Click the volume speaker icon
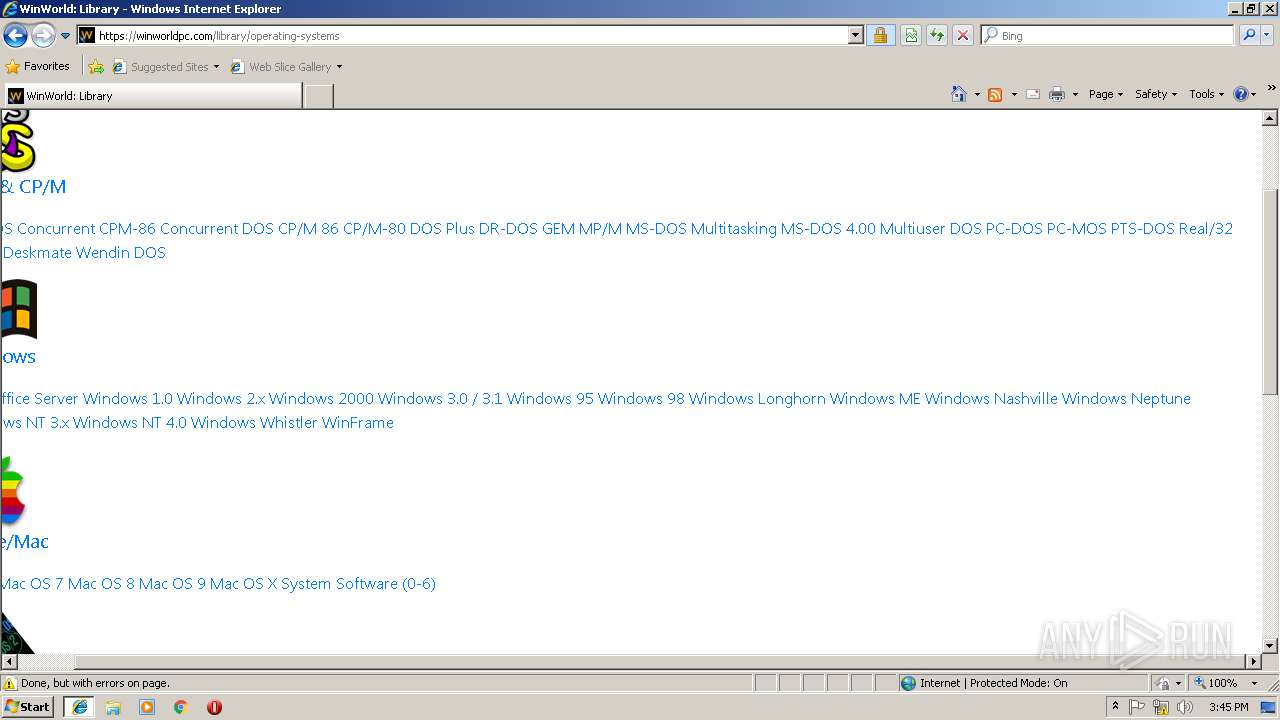This screenshot has height=720, width=1280. point(1185,707)
